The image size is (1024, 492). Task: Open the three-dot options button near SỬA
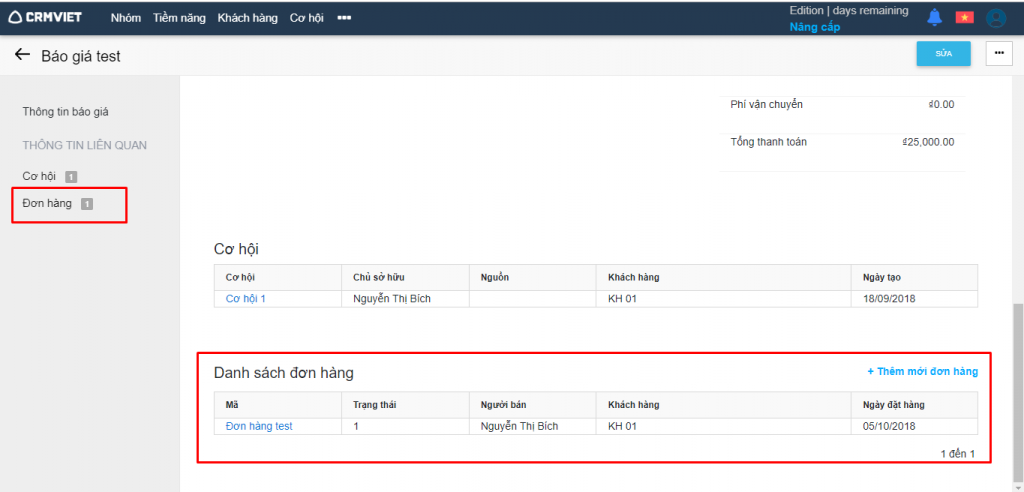tap(998, 53)
